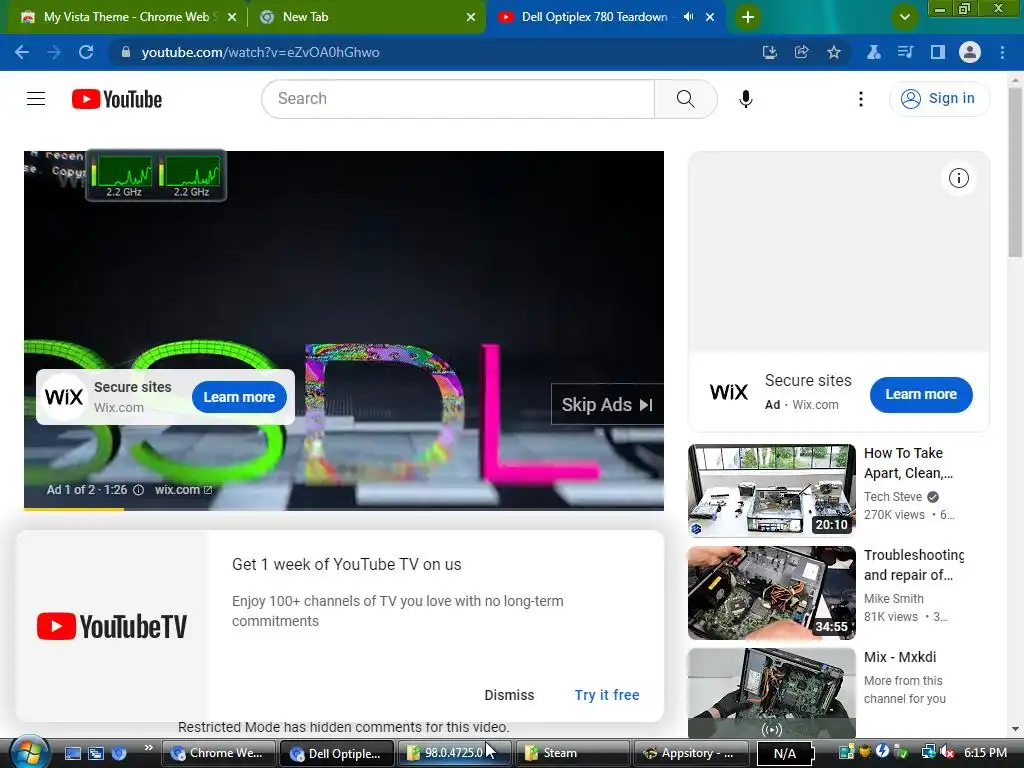Open 98.0.4725.0 taskbar window

point(453,753)
